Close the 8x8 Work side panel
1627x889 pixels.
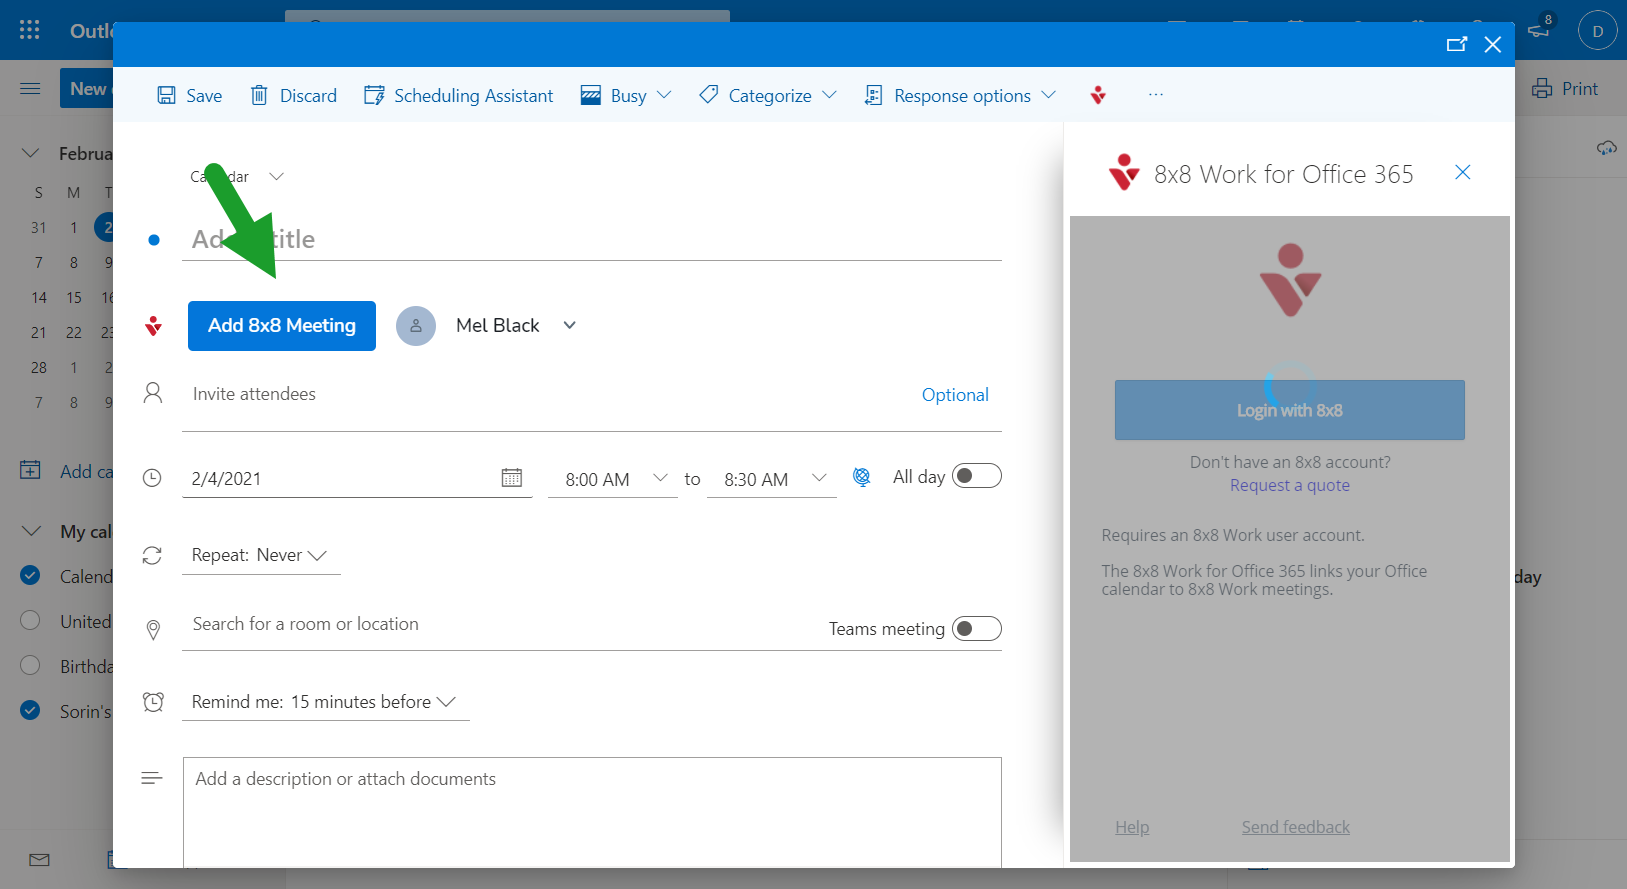pos(1462,172)
